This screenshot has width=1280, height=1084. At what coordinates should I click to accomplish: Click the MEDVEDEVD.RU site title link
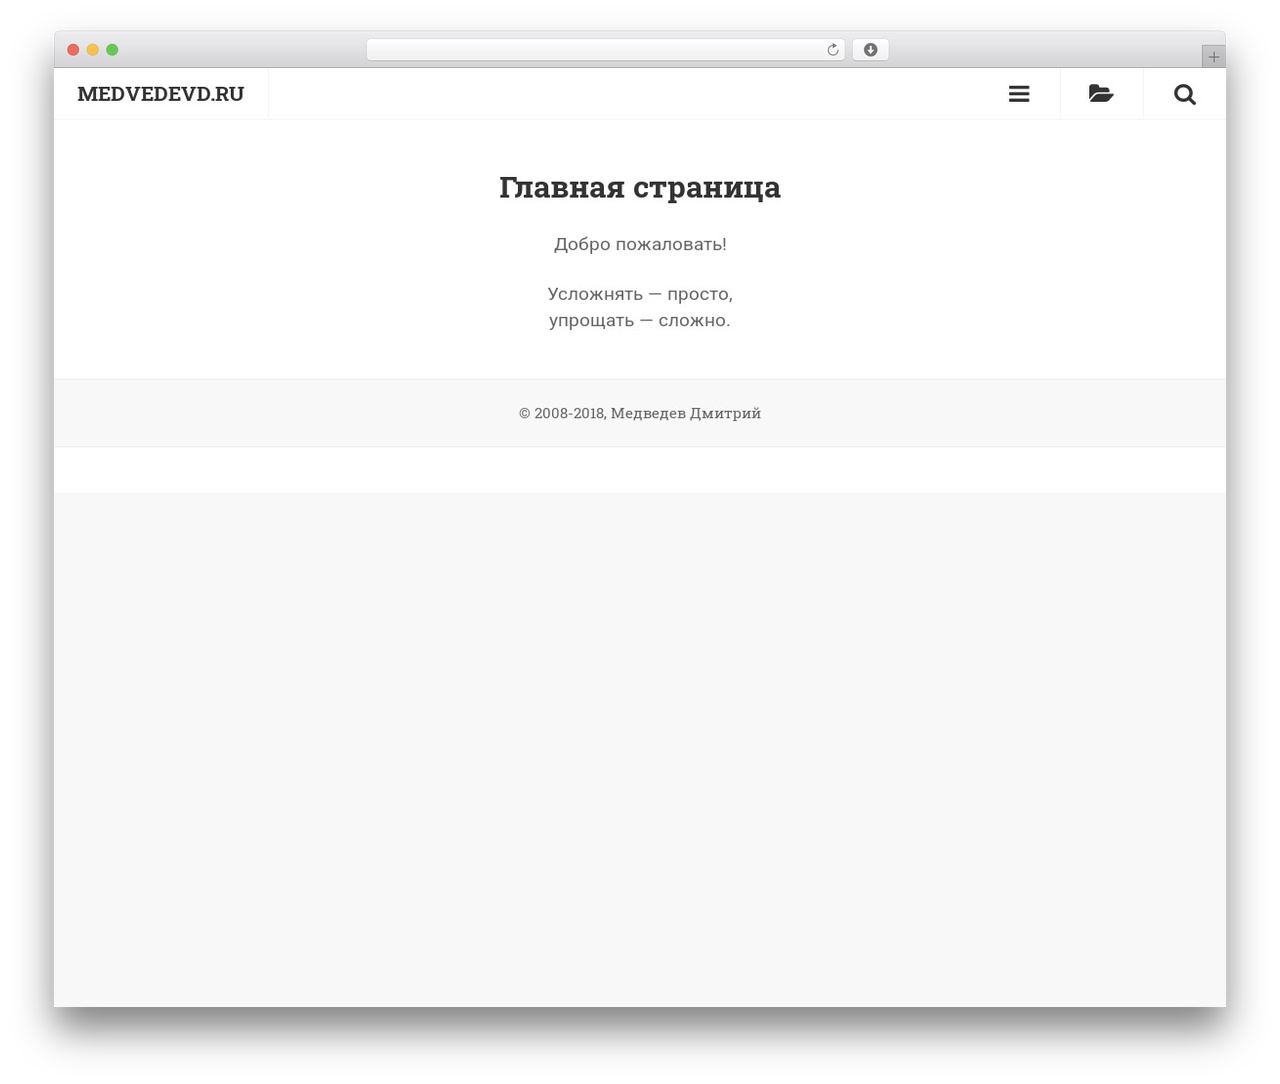click(x=161, y=94)
